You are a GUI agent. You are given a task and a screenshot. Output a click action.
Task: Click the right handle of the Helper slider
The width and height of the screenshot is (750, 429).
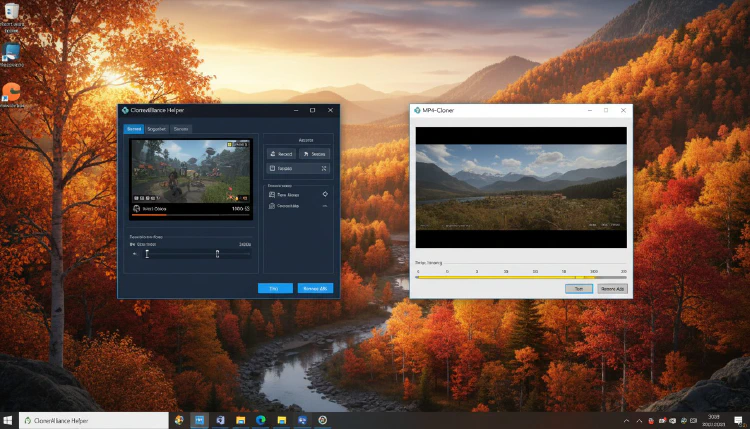tap(217, 254)
